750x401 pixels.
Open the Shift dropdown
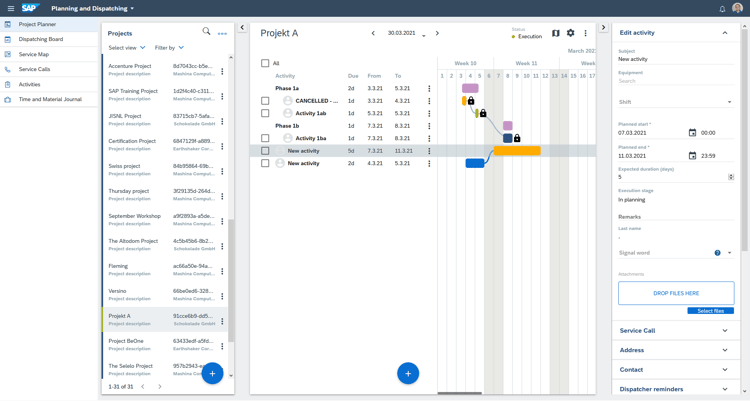click(675, 102)
